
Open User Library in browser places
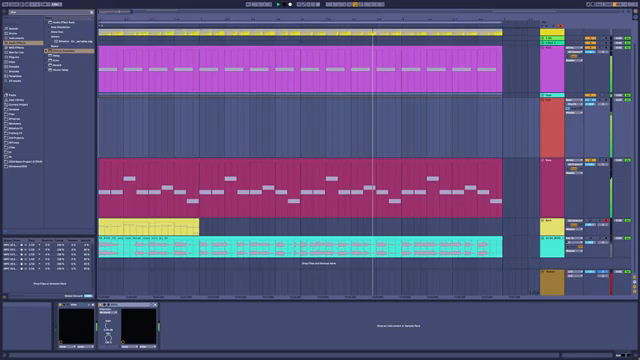click(16, 100)
